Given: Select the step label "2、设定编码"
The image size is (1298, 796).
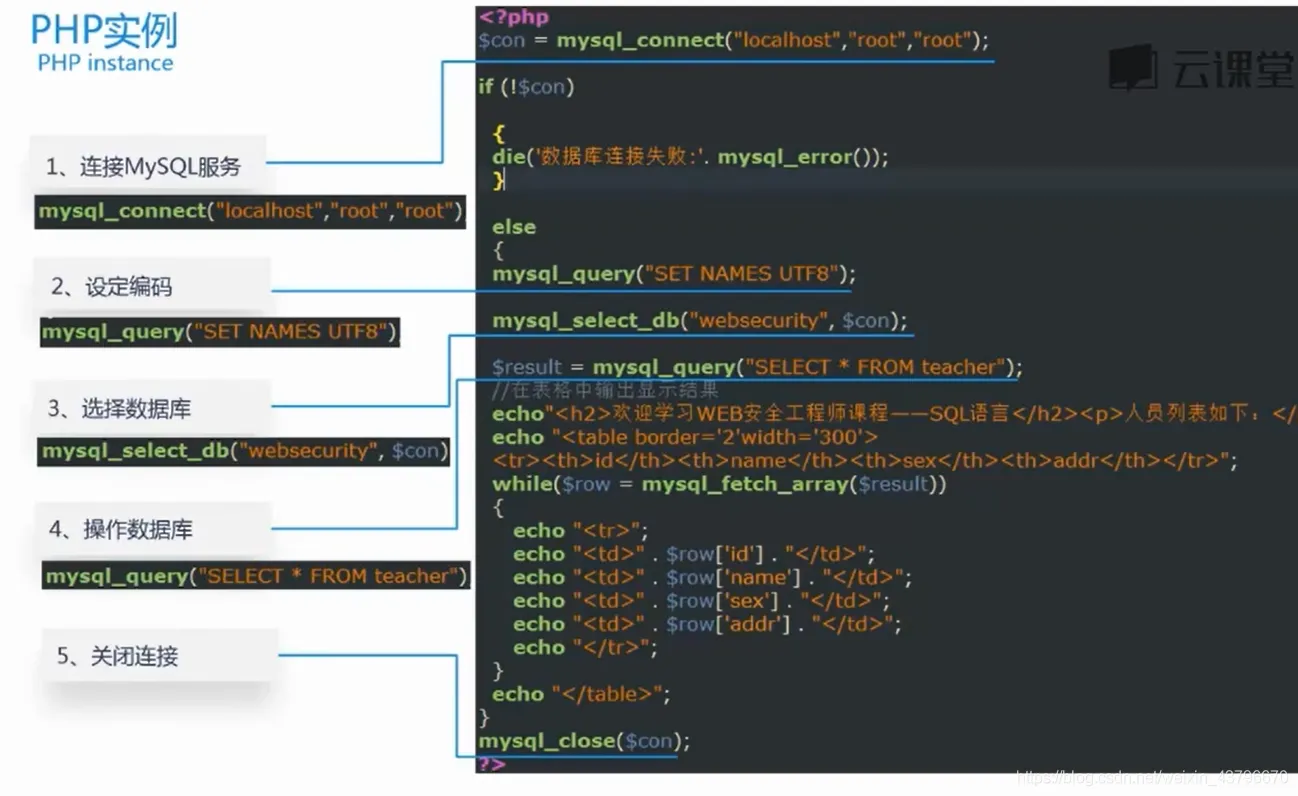Looking at the screenshot, I should click(112, 287).
